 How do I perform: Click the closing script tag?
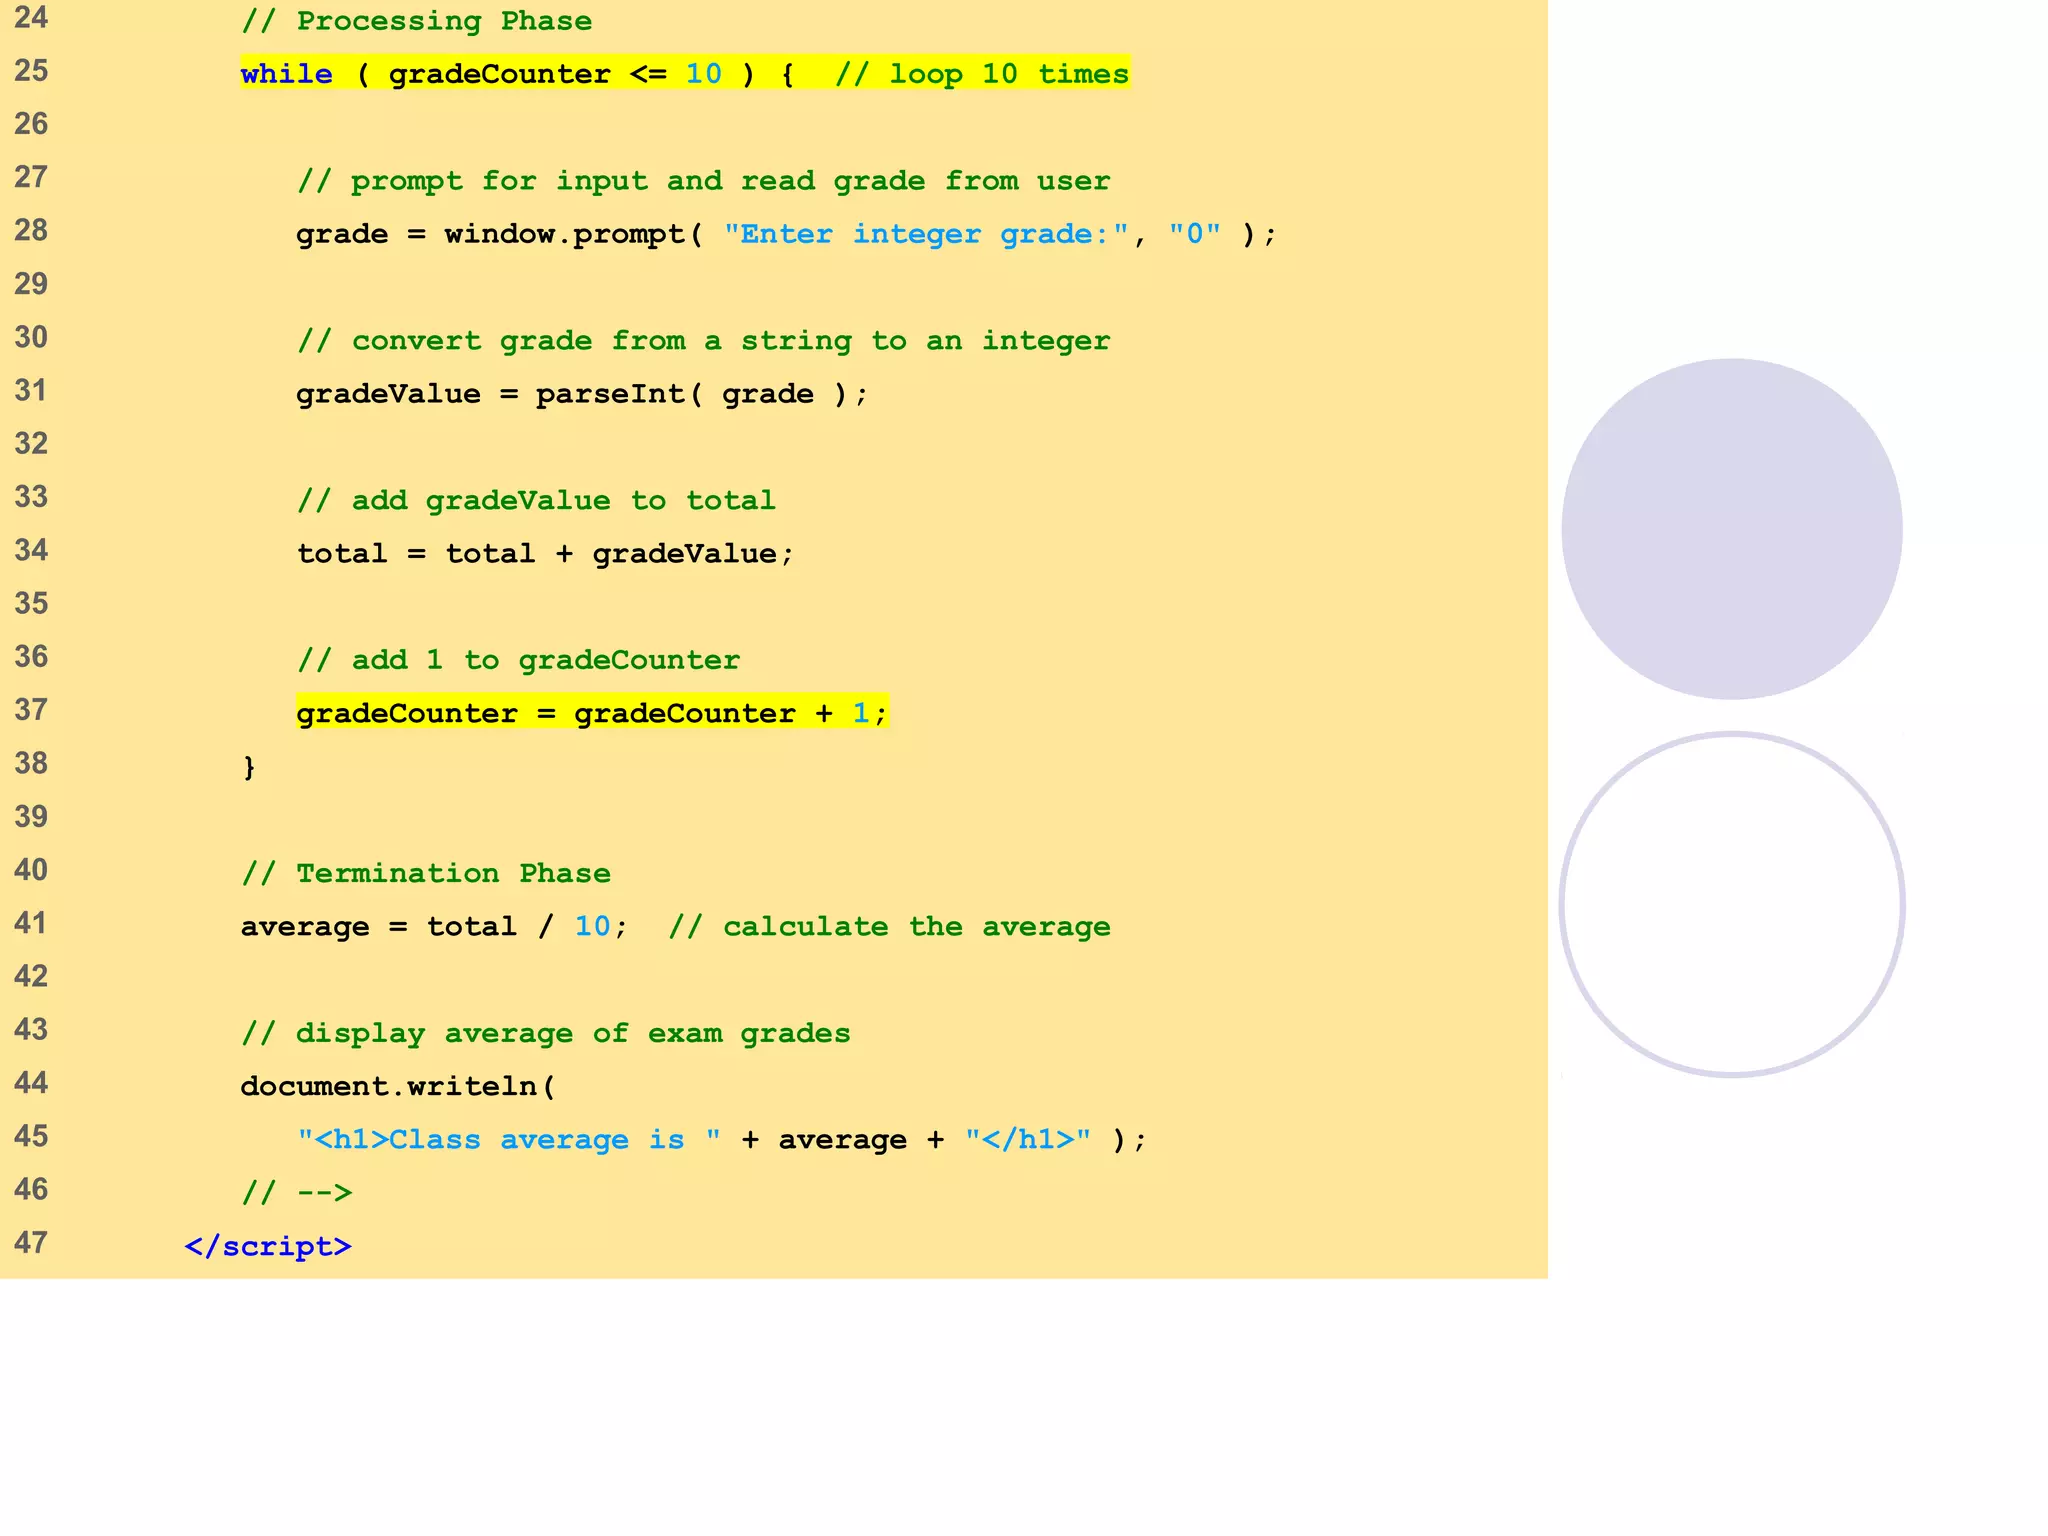click(268, 1246)
